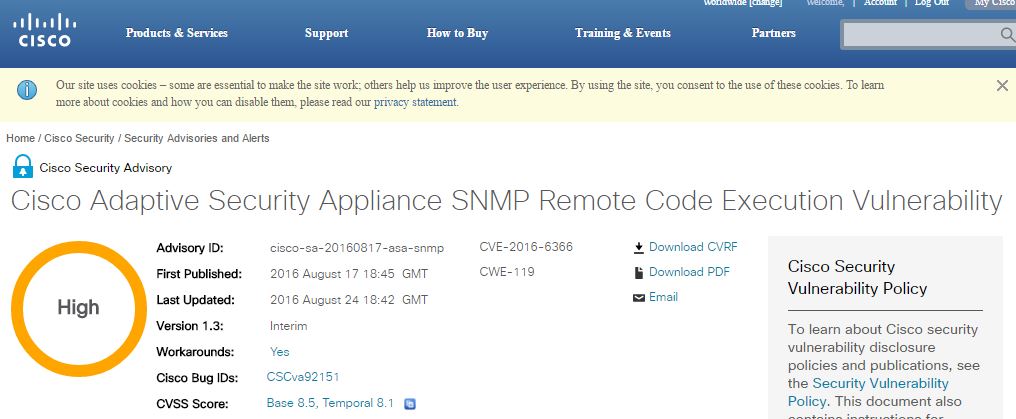The image size is (1016, 419).
Task: Open Cisco bug ID CSCva92151
Action: point(303,377)
